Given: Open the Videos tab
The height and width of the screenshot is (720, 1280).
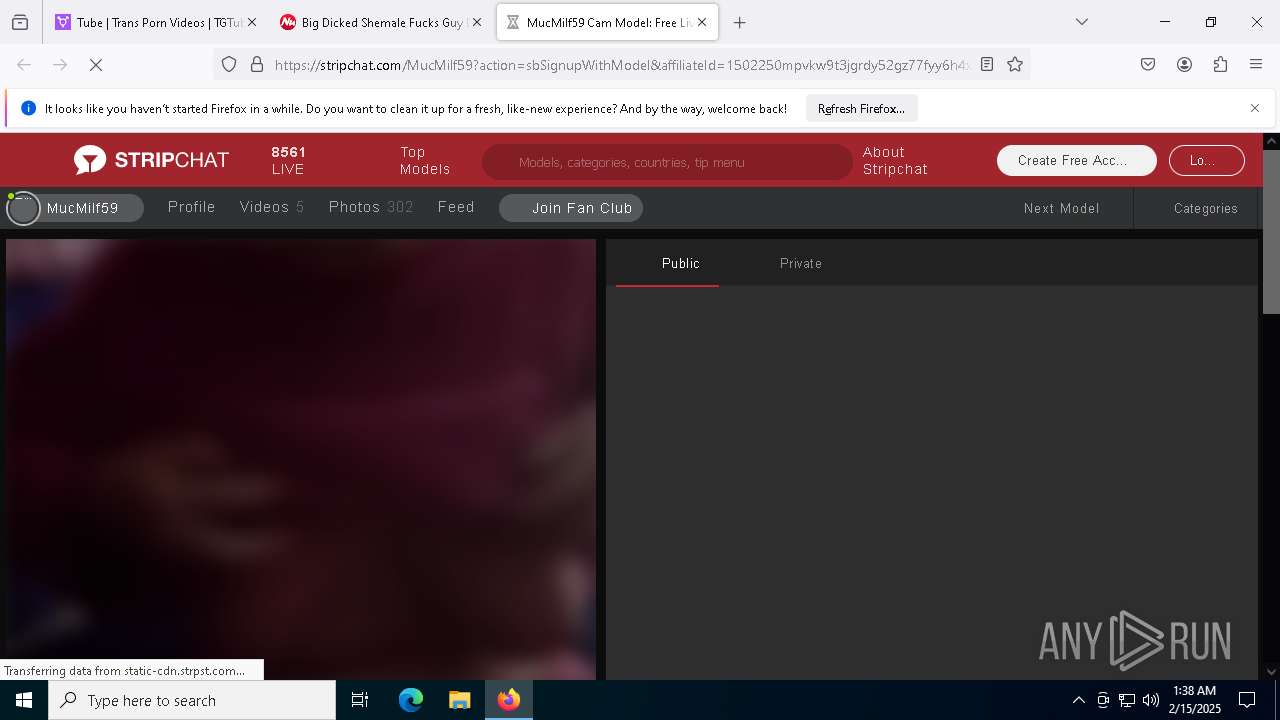Looking at the screenshot, I should 272,207.
